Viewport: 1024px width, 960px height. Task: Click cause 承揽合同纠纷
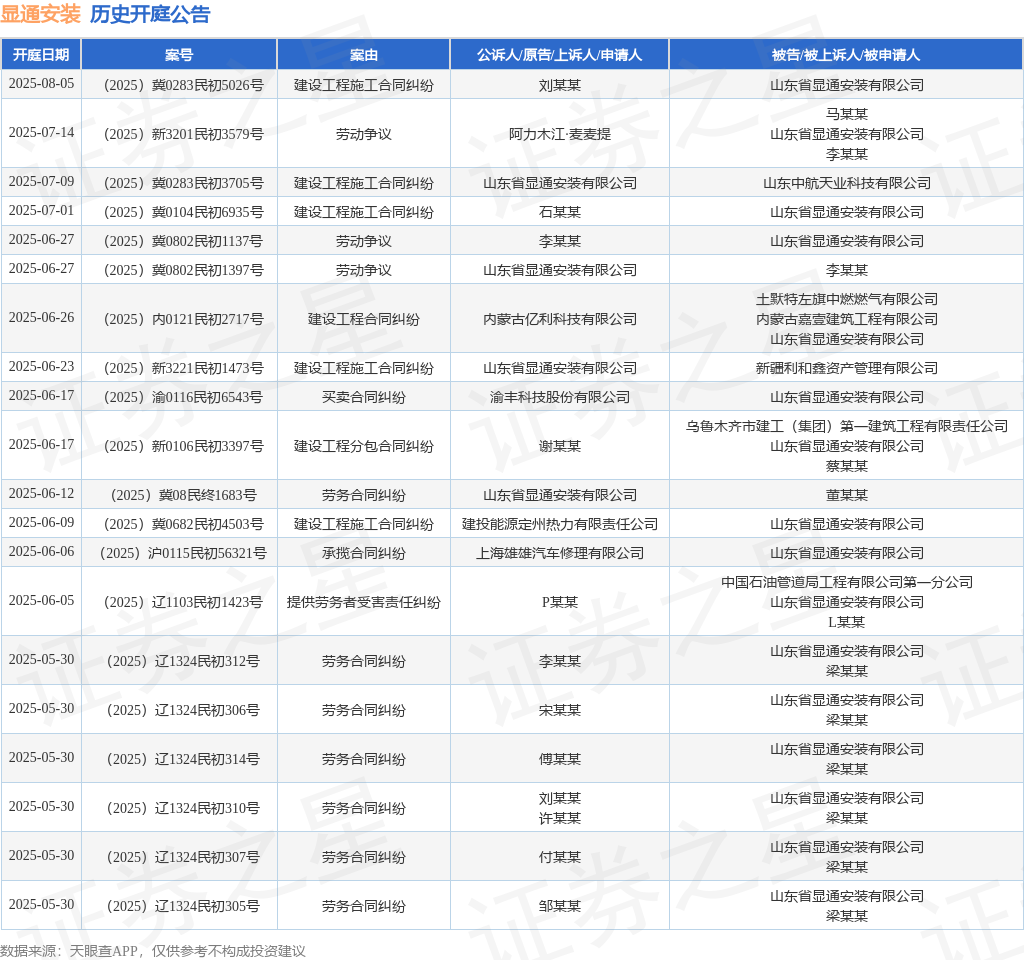pos(364,553)
